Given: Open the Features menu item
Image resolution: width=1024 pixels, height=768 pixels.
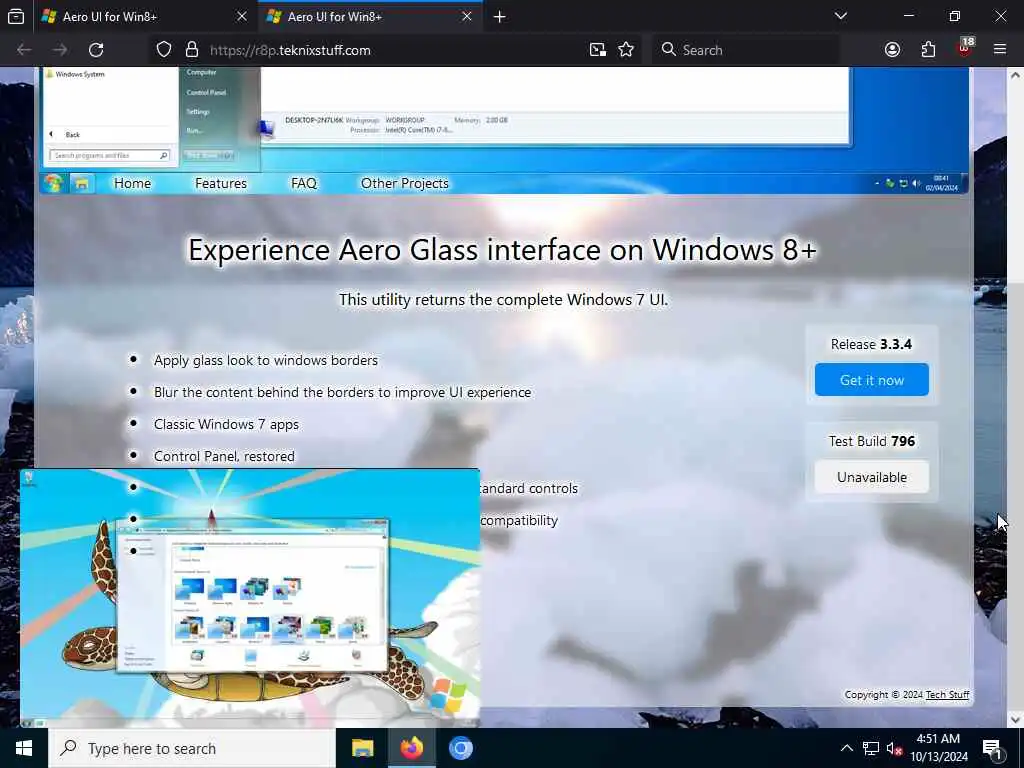Looking at the screenshot, I should (221, 184).
